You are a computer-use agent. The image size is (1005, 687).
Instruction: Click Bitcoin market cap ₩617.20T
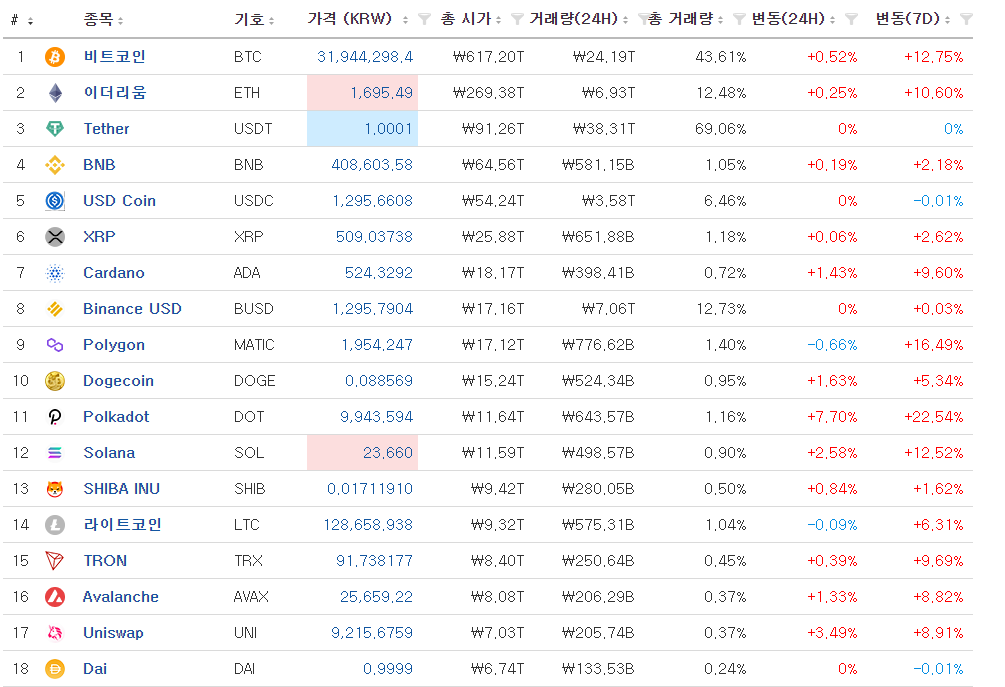click(488, 57)
